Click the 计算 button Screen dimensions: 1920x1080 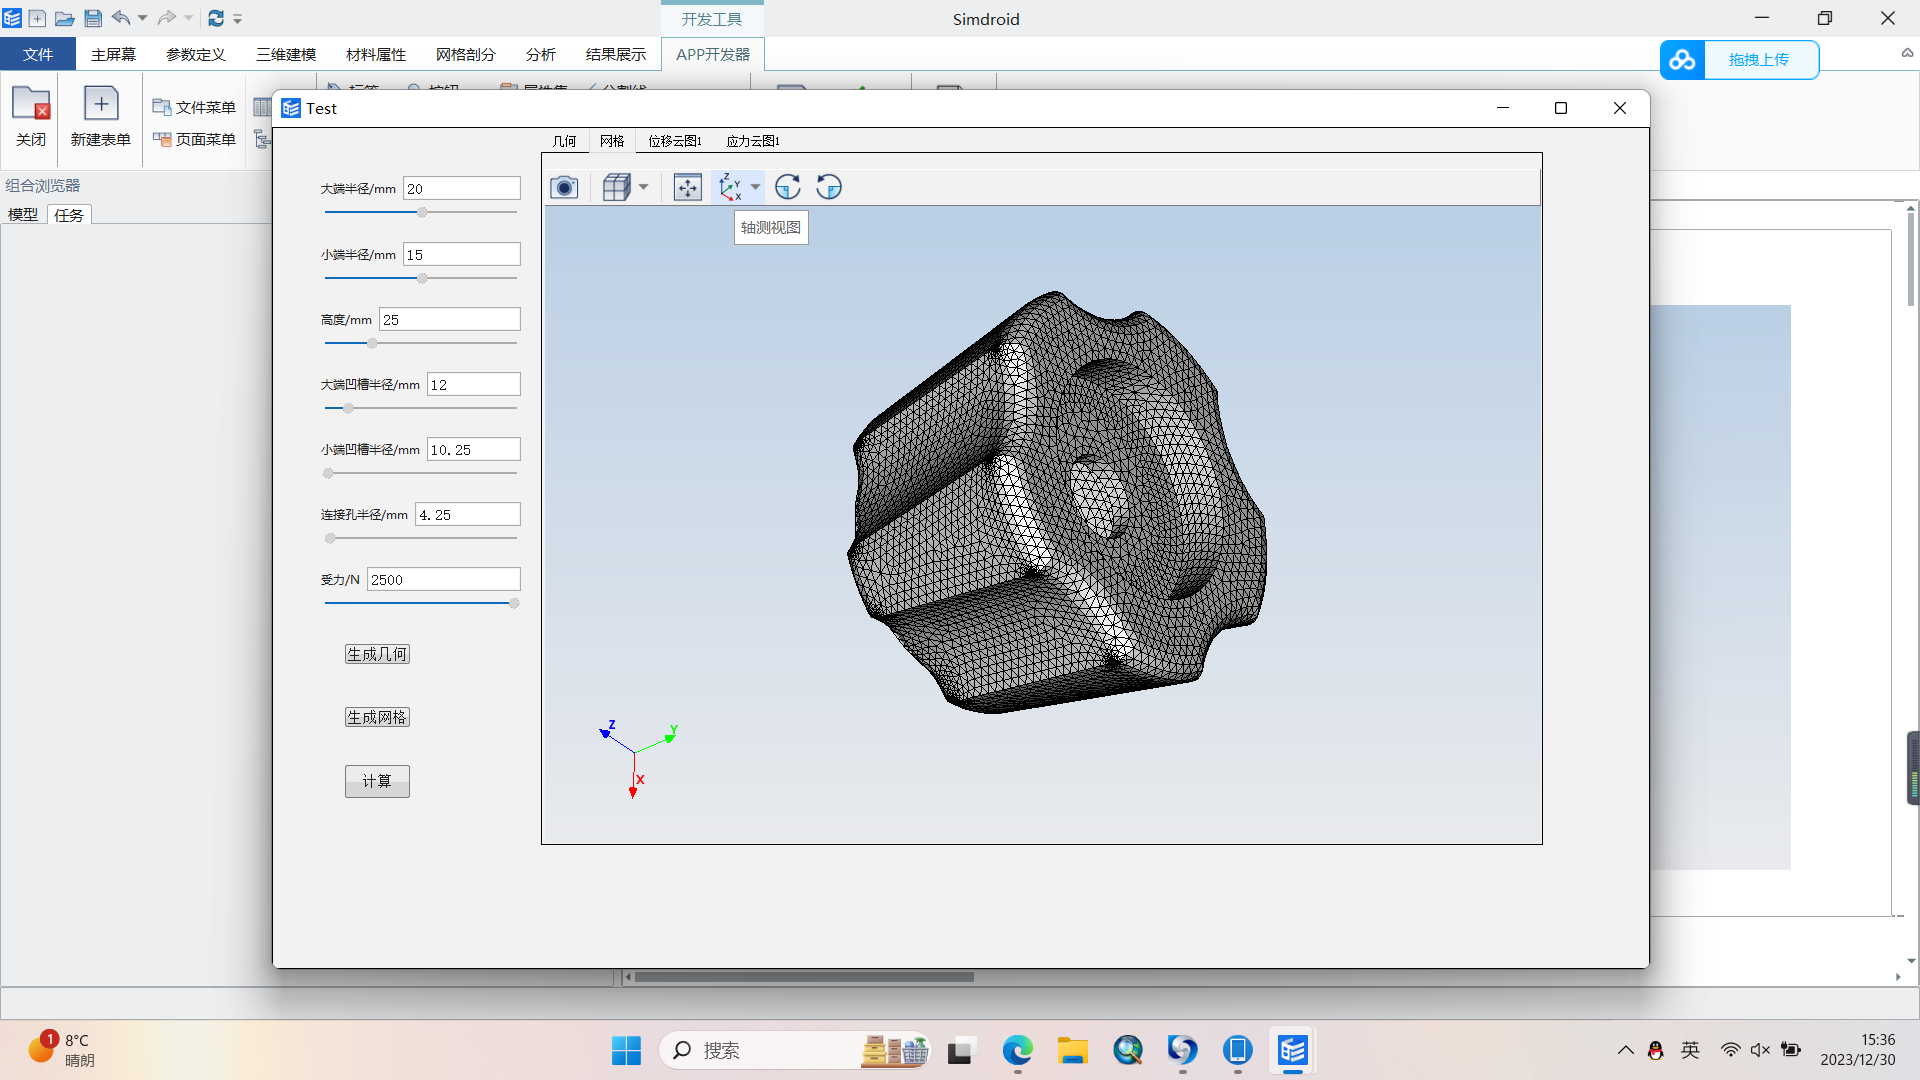tap(377, 781)
